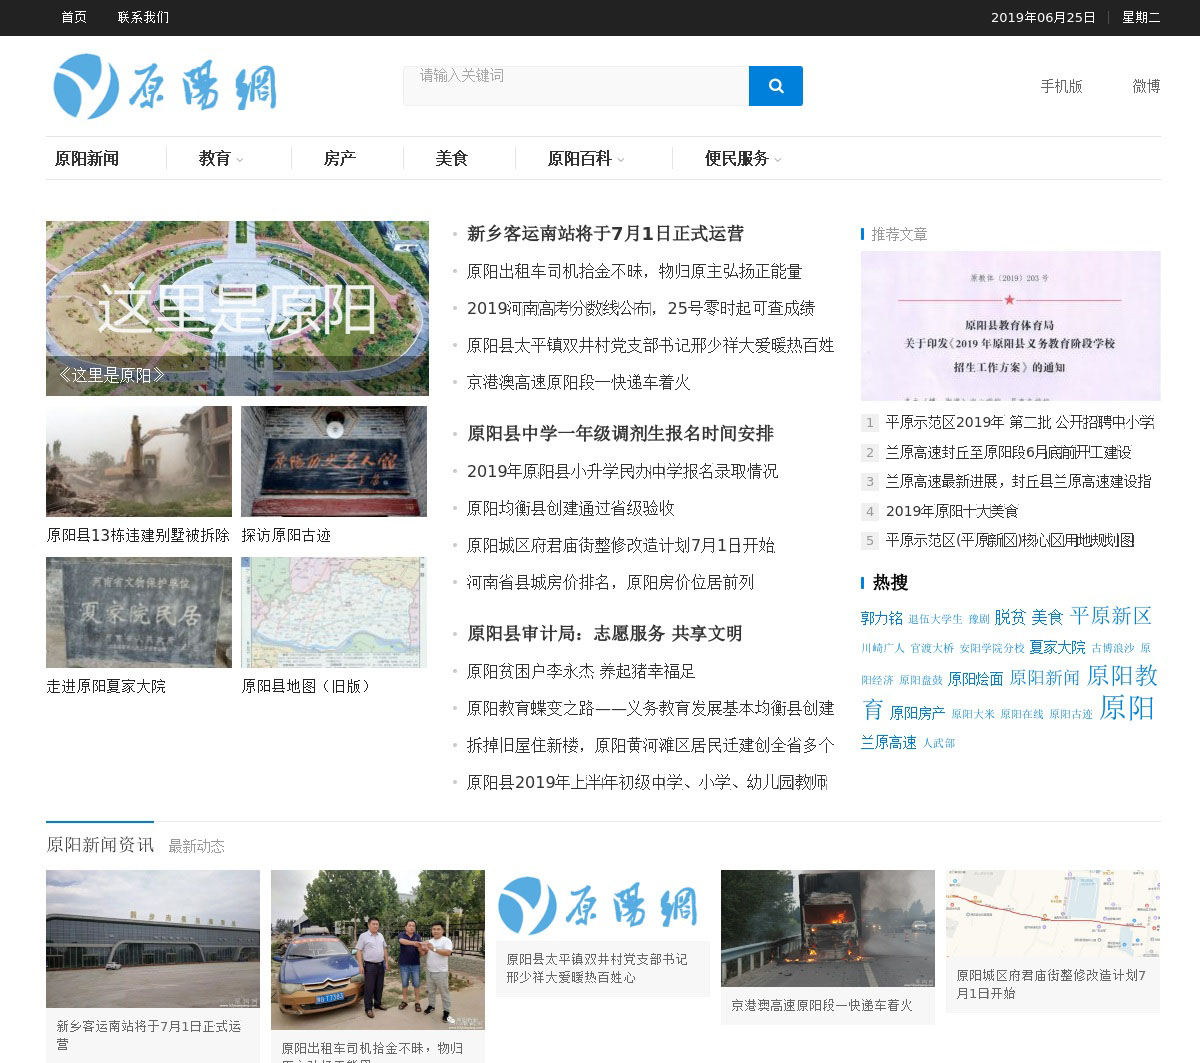This screenshot has height=1063, width=1200.
Task: Open the 手机版 link
Action: 1061,87
